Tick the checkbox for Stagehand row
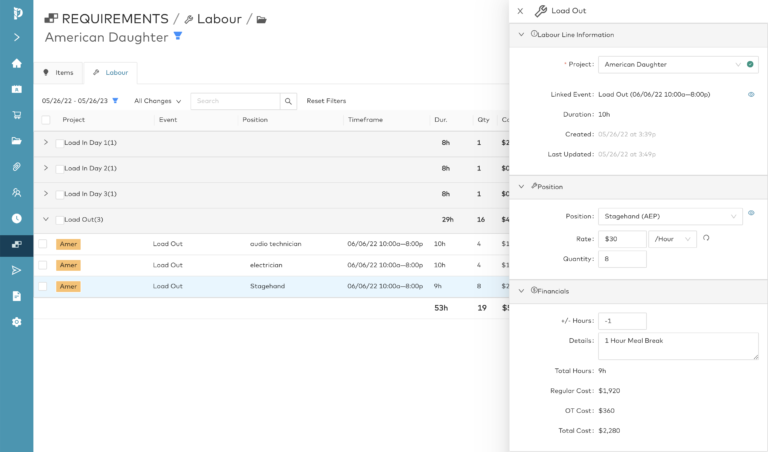Screen dimensions: 768x452 click(x=43, y=286)
